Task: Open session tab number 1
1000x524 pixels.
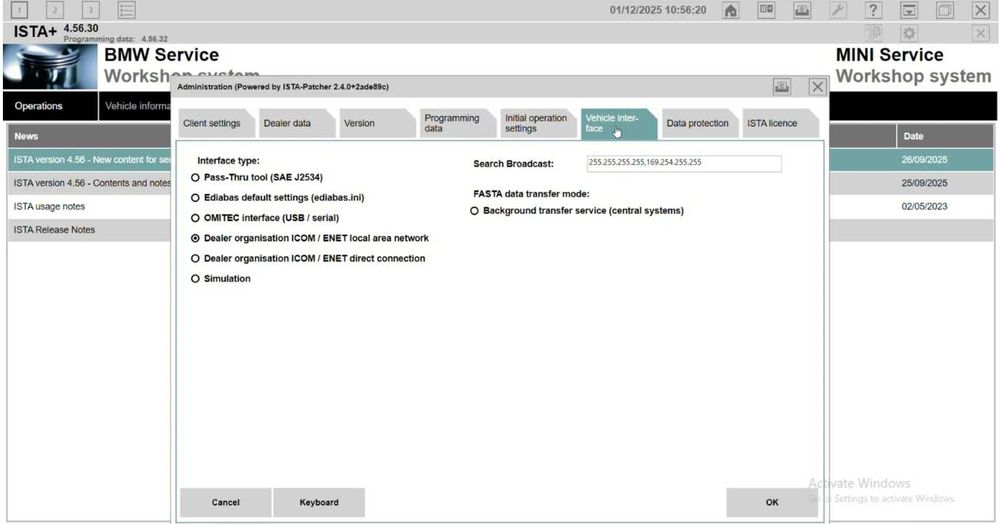Action: [19, 10]
